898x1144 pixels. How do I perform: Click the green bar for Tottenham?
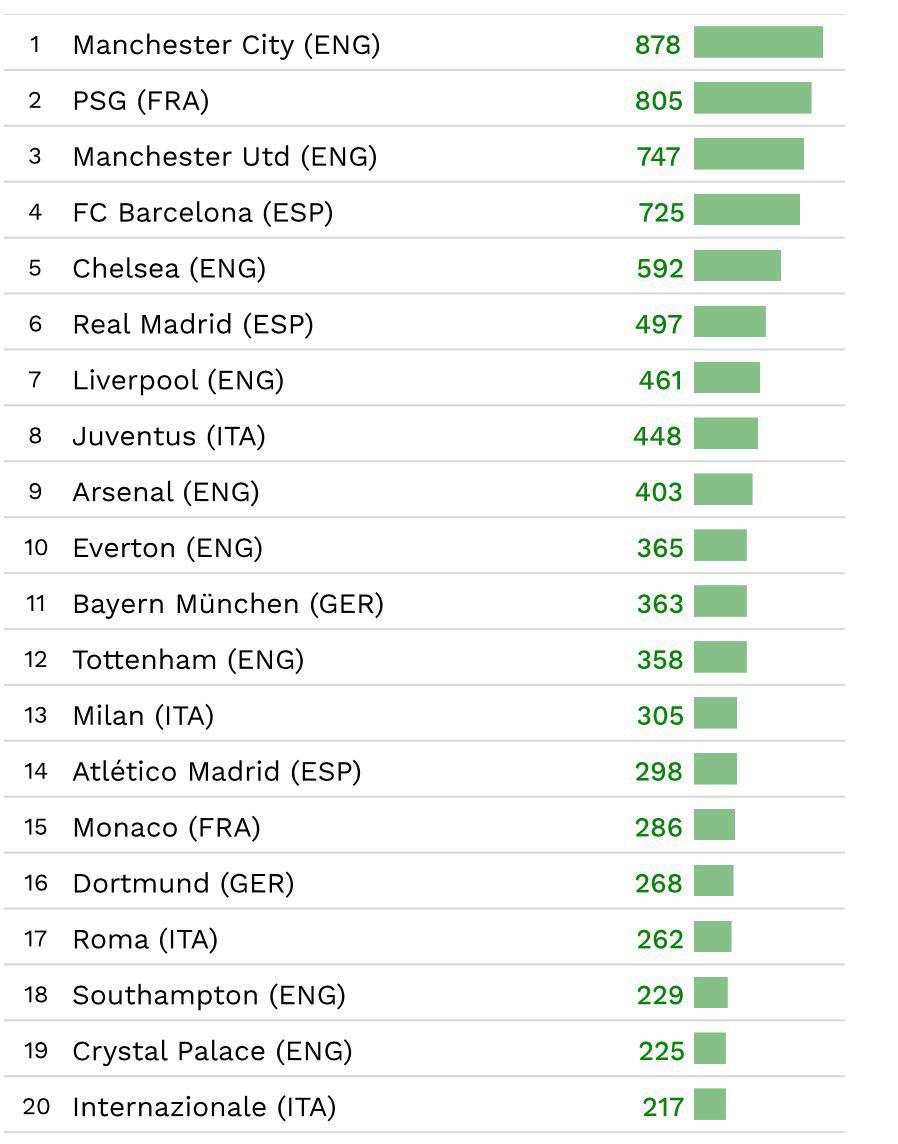tap(720, 658)
